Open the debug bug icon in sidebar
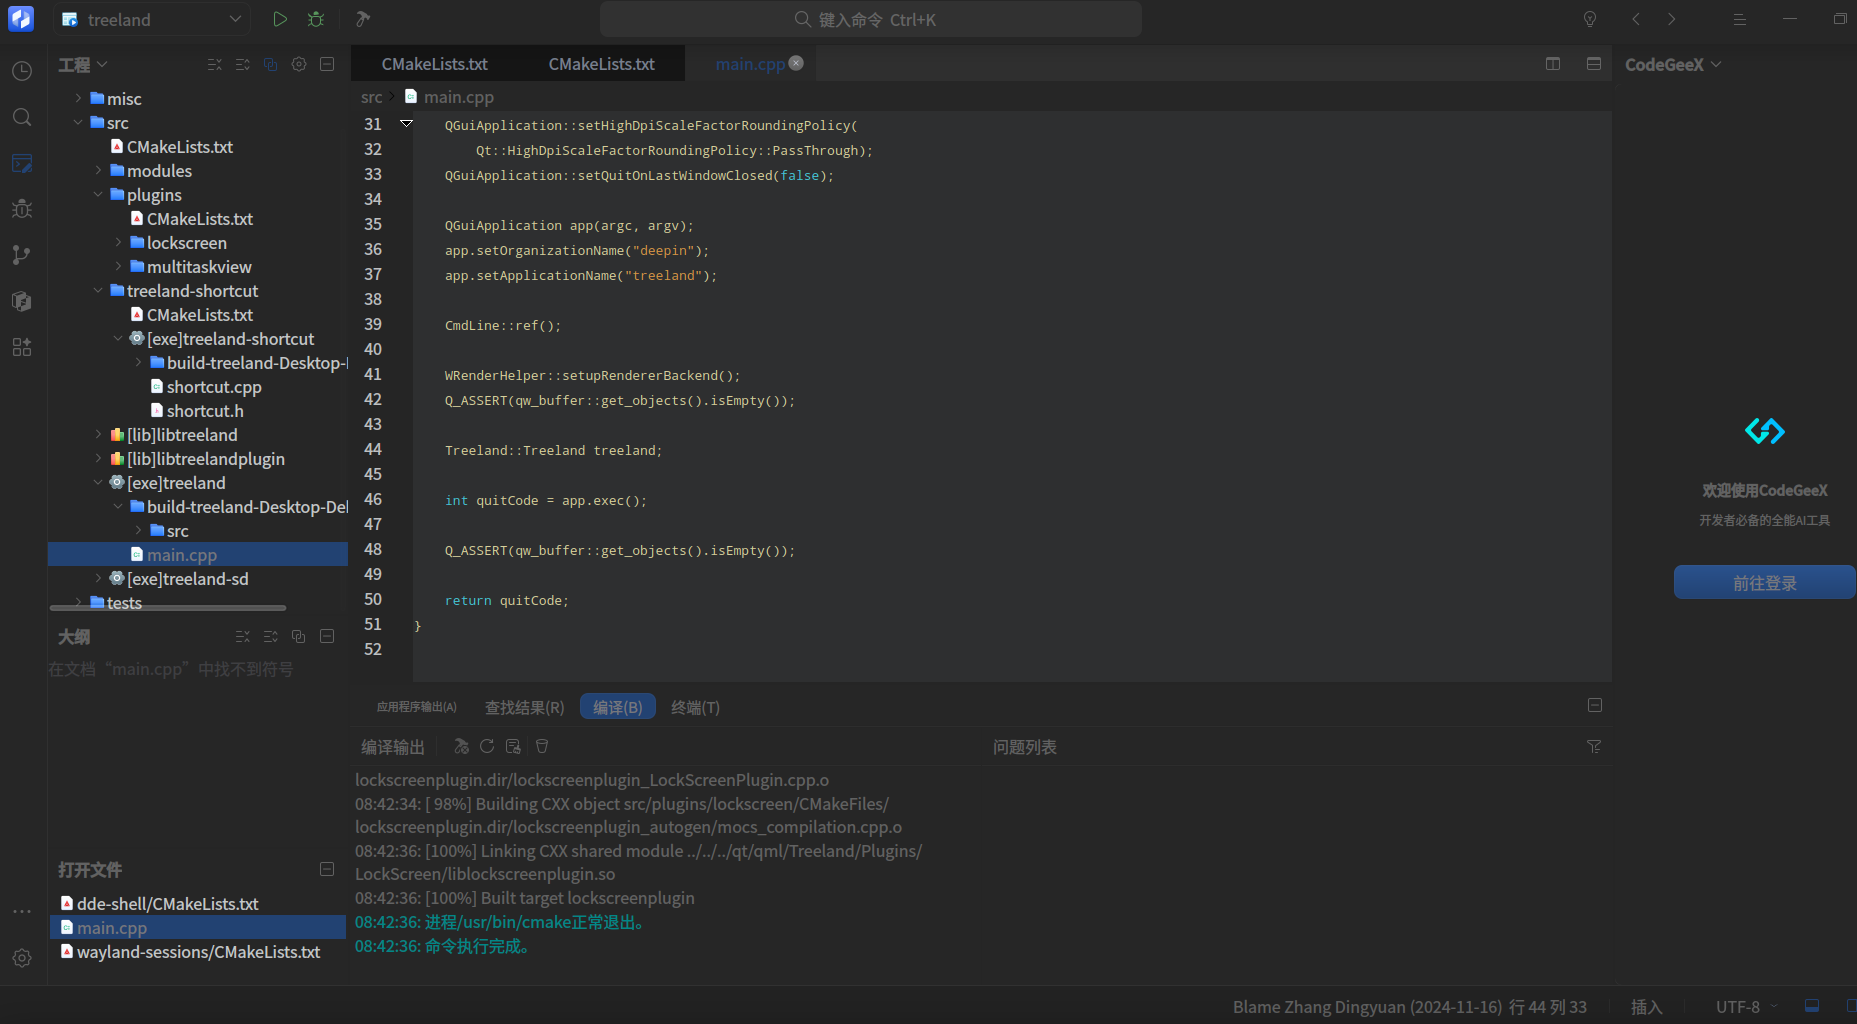 pos(22,209)
